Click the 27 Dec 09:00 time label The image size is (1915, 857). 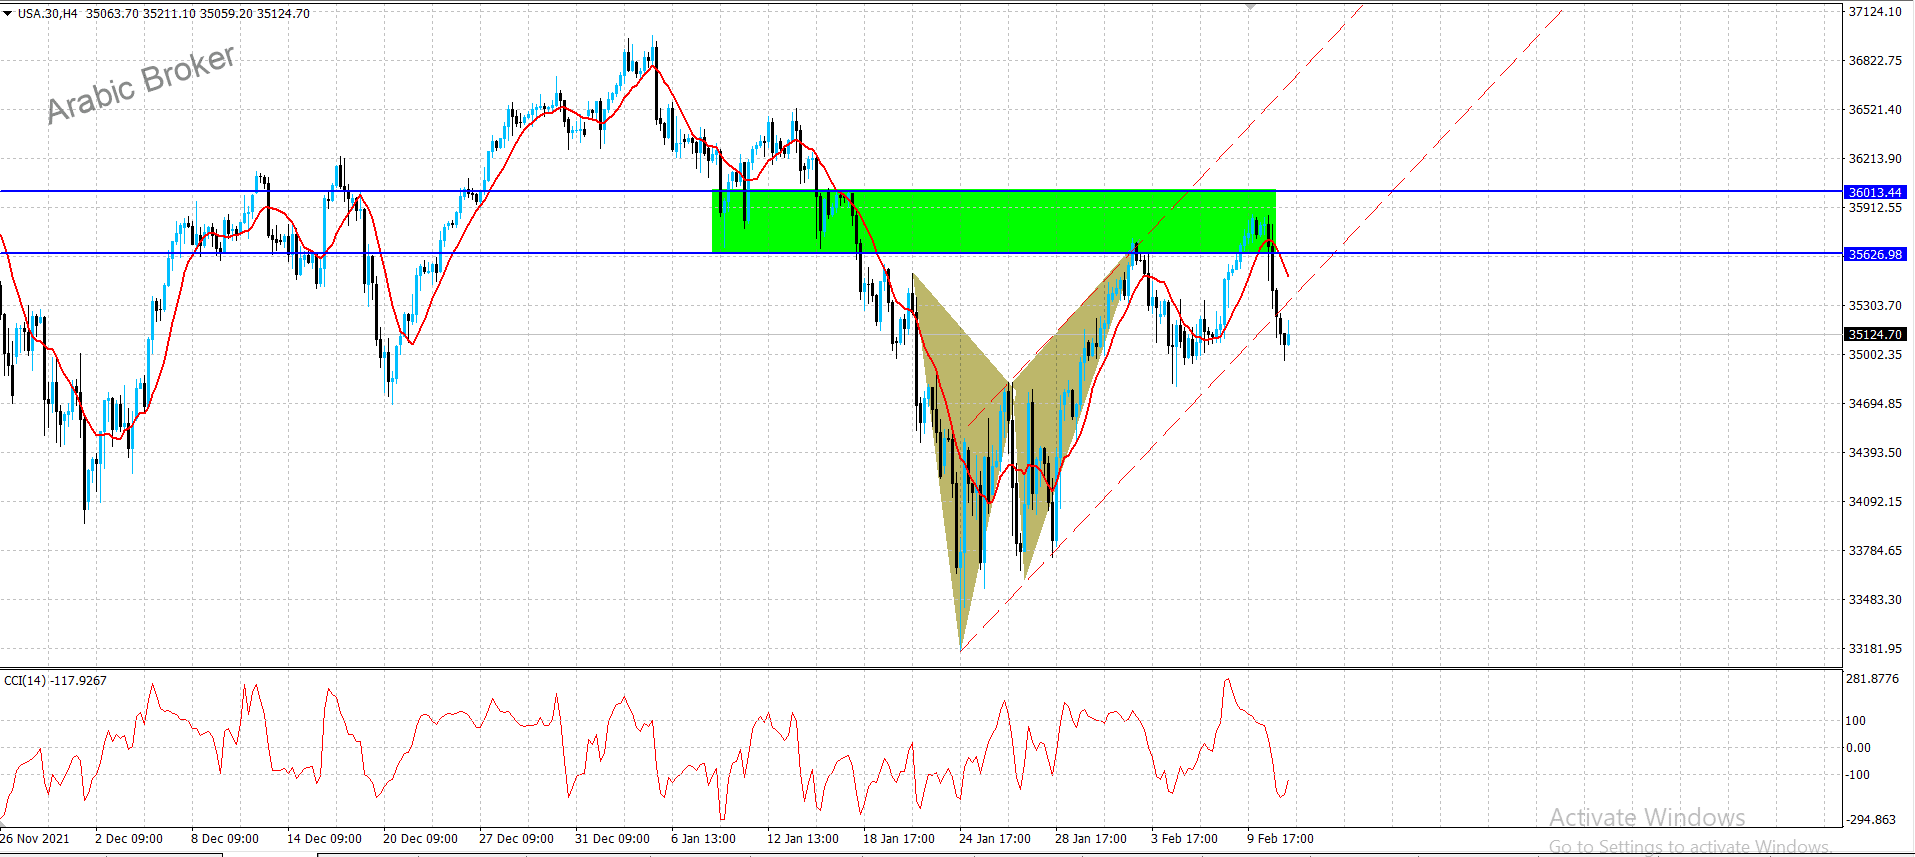coord(516,839)
